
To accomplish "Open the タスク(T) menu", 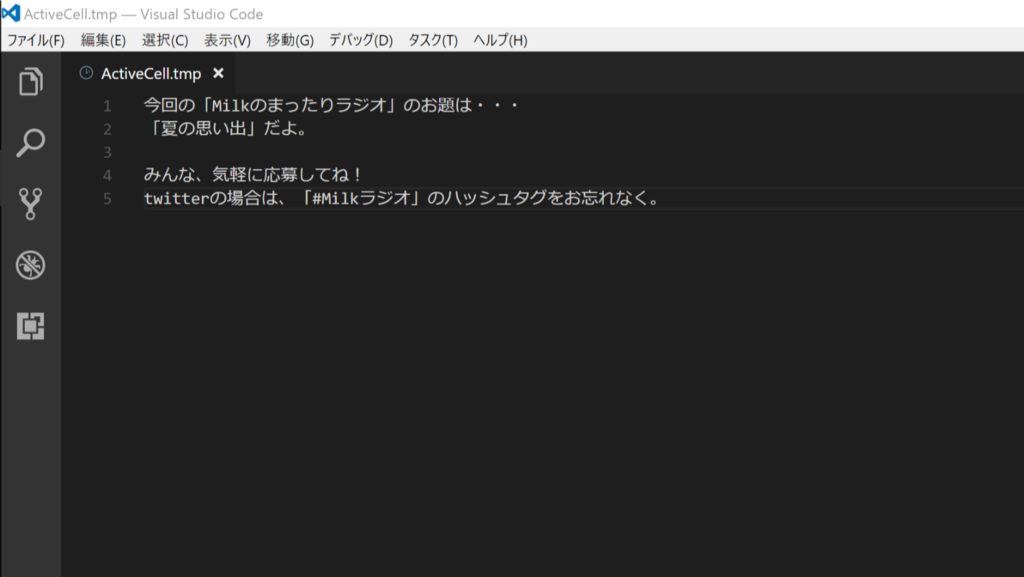I will [x=433, y=40].
